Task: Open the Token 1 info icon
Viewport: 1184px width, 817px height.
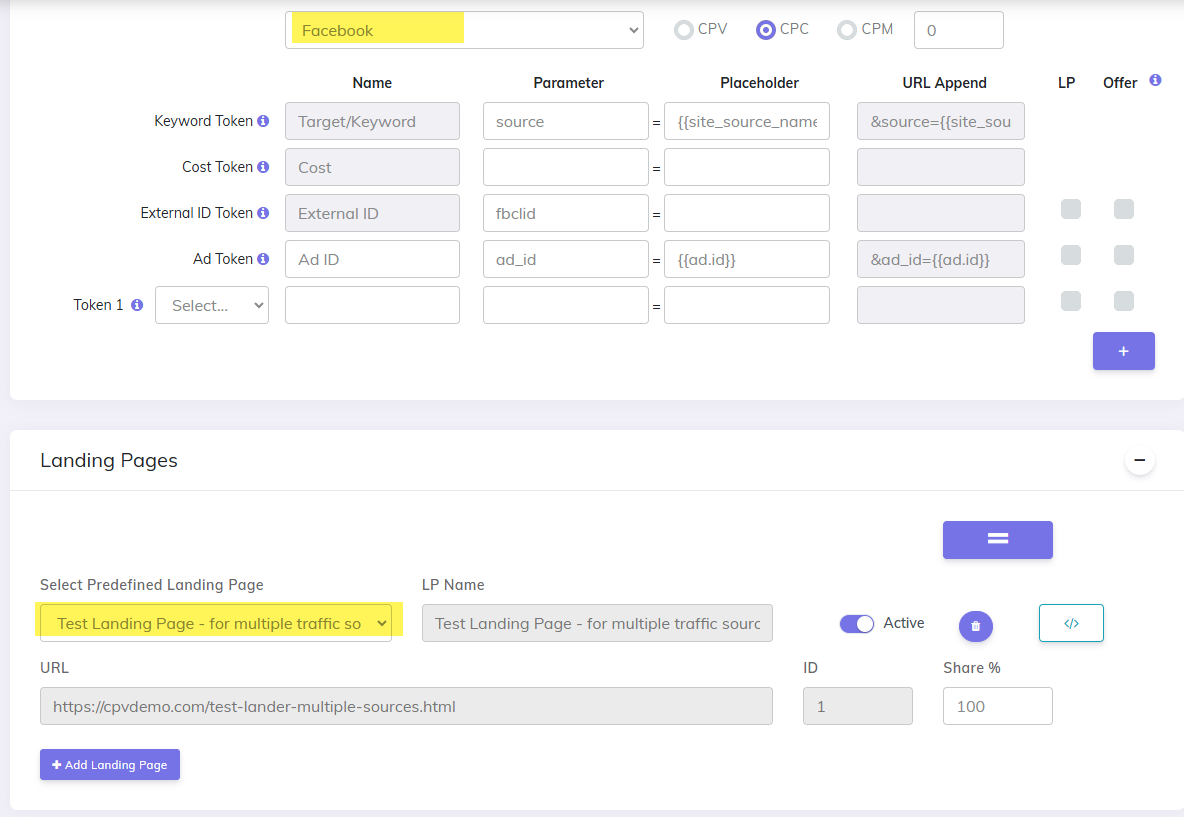Action: (x=137, y=304)
